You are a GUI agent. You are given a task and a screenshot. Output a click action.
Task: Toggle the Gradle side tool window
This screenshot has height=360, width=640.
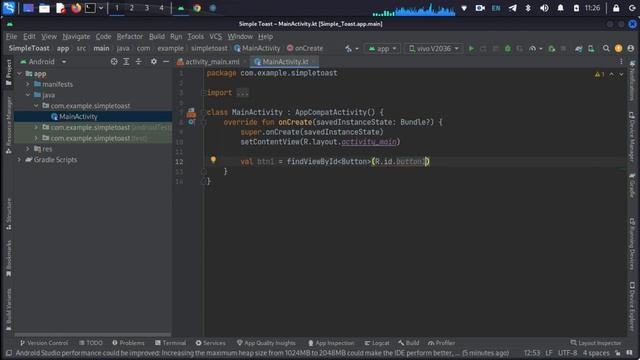point(632,185)
